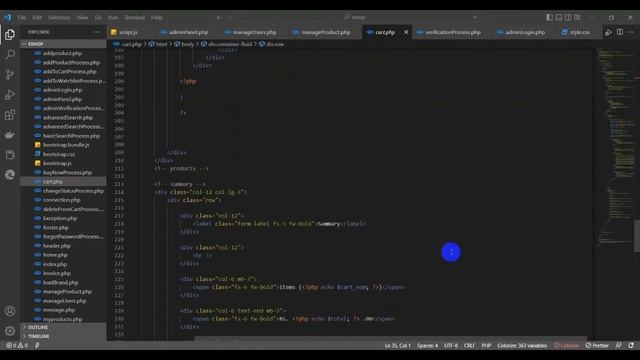Viewport: 640px width, 360px height.
Task: Switch to the adminLogin.php tab
Action: [x=525, y=32]
